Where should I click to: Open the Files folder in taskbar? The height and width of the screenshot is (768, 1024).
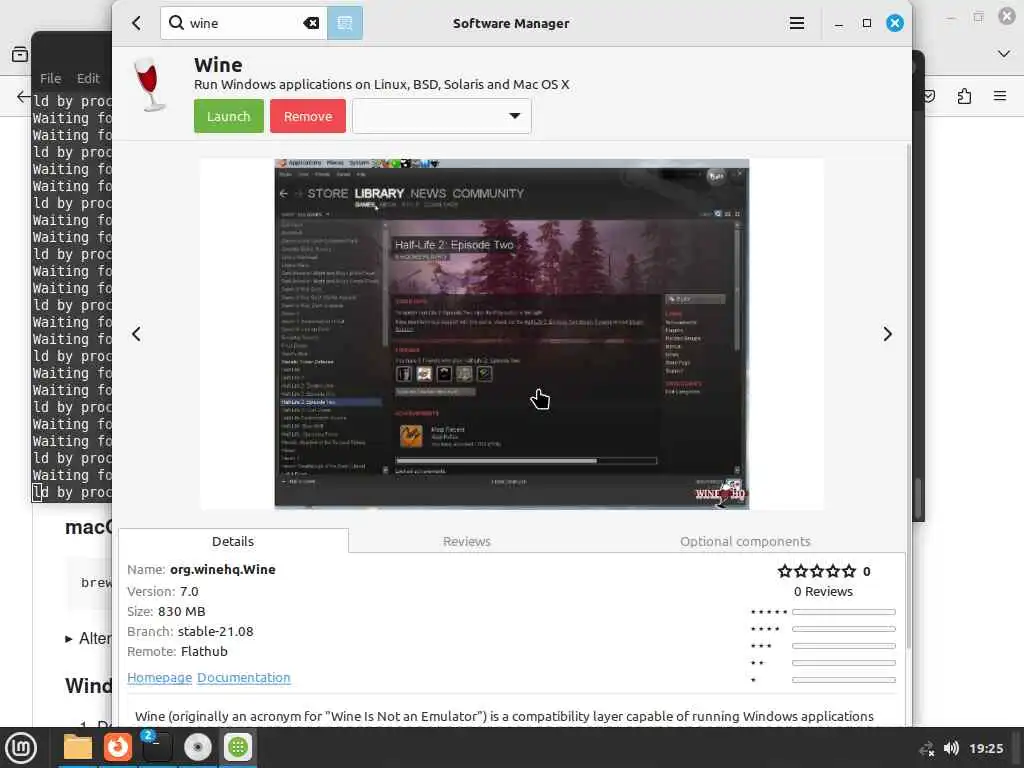[x=78, y=747]
